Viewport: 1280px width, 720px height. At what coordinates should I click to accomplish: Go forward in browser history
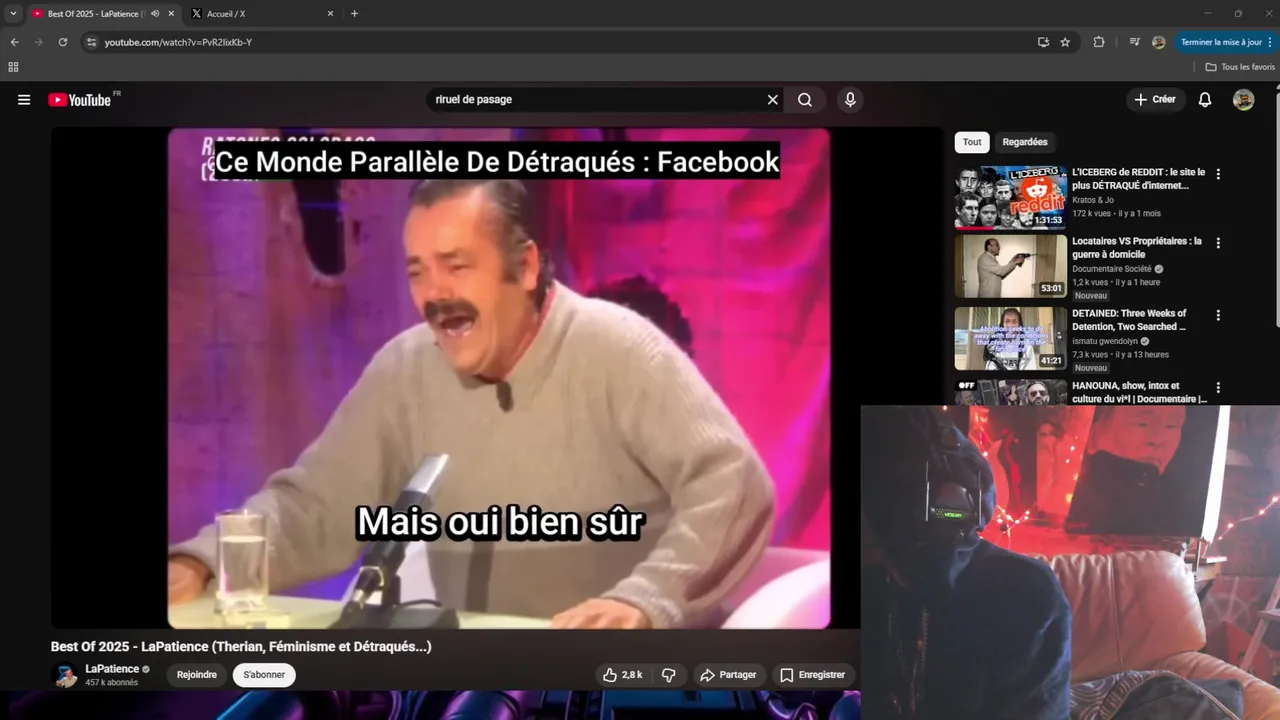pos(38,42)
